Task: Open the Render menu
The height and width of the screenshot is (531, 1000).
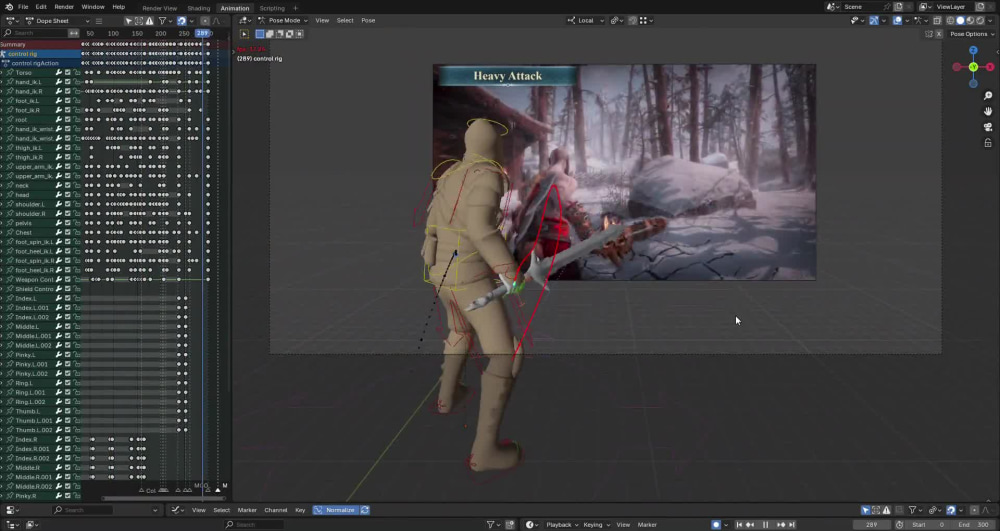Action: 64,7
